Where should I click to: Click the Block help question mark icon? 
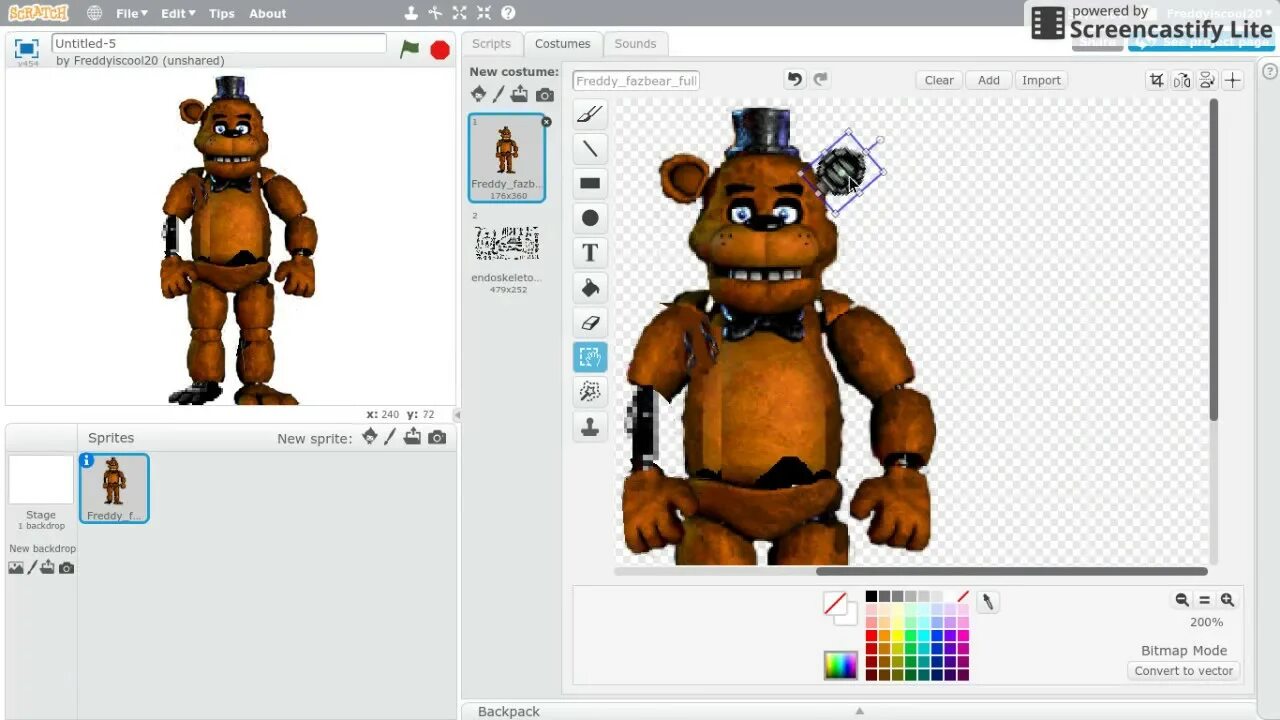pos(508,13)
